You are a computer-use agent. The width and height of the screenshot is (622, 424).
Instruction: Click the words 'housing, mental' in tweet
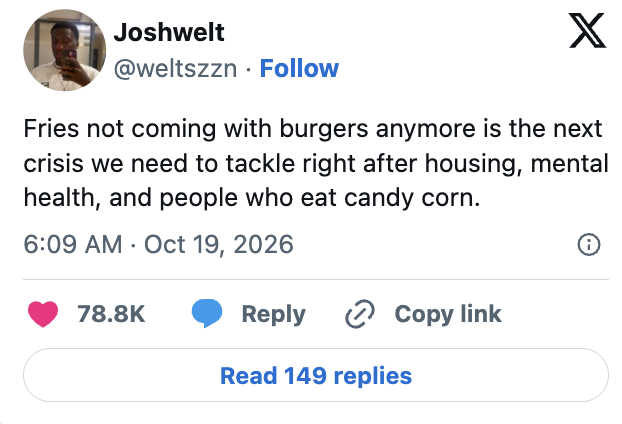click(516, 163)
